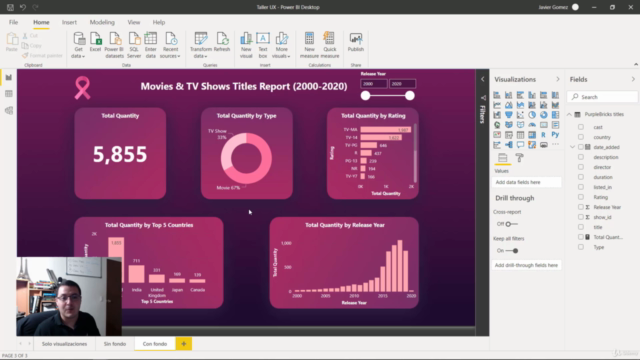Viewport: 640px width, 360px height.
Task: Toggle Keep all filters switch
Action: 512,251
